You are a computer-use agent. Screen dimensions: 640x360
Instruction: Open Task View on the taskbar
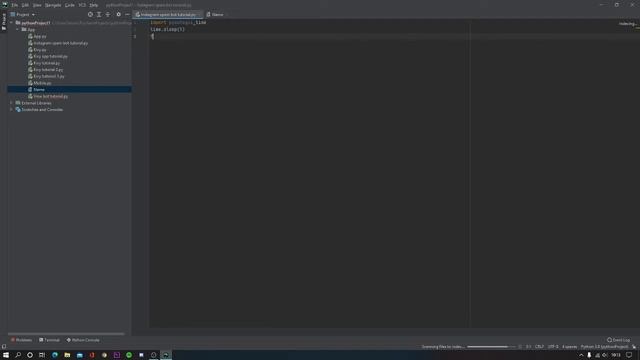pos(42,355)
